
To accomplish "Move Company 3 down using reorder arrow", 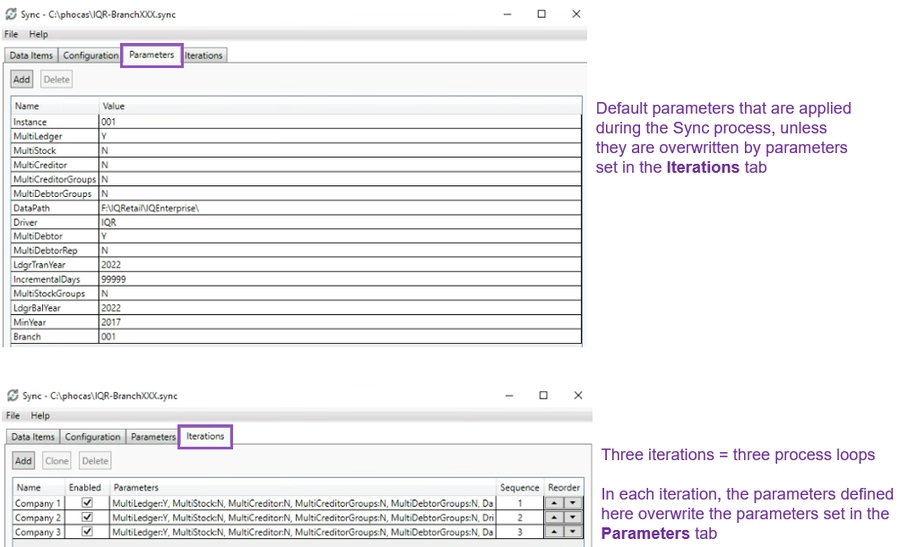I will pos(572,533).
